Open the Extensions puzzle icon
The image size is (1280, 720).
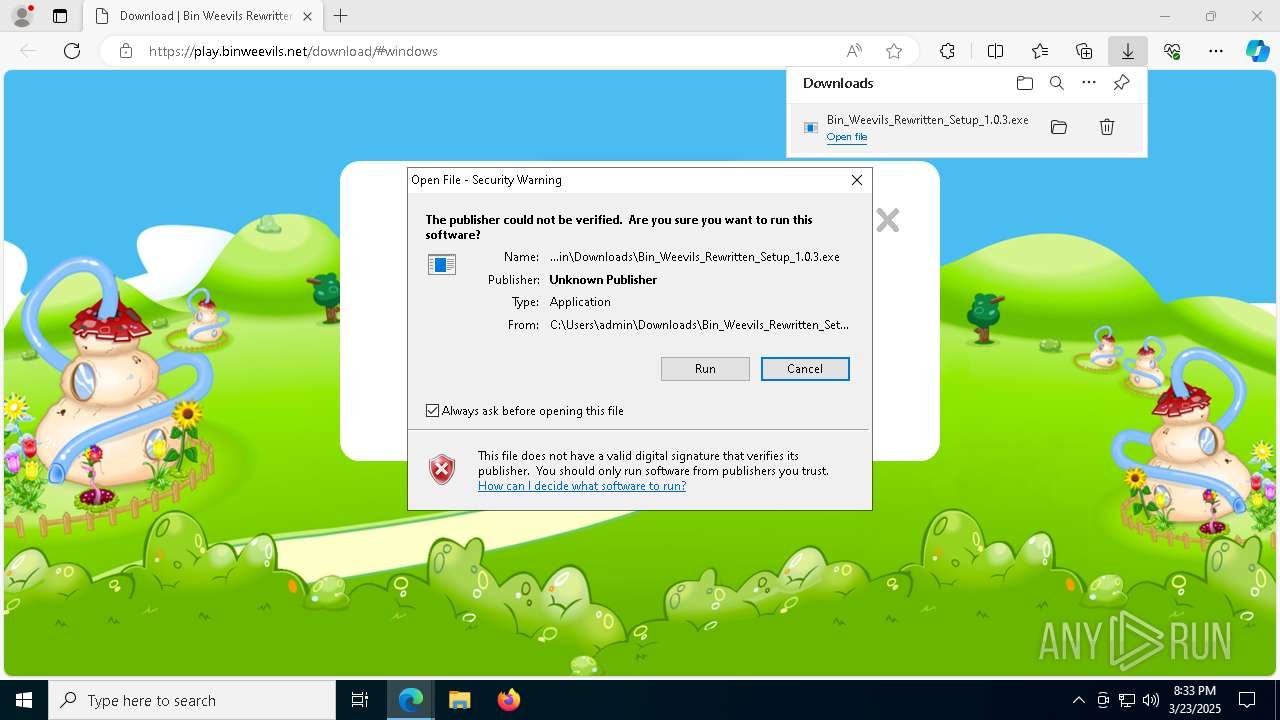(x=947, y=51)
